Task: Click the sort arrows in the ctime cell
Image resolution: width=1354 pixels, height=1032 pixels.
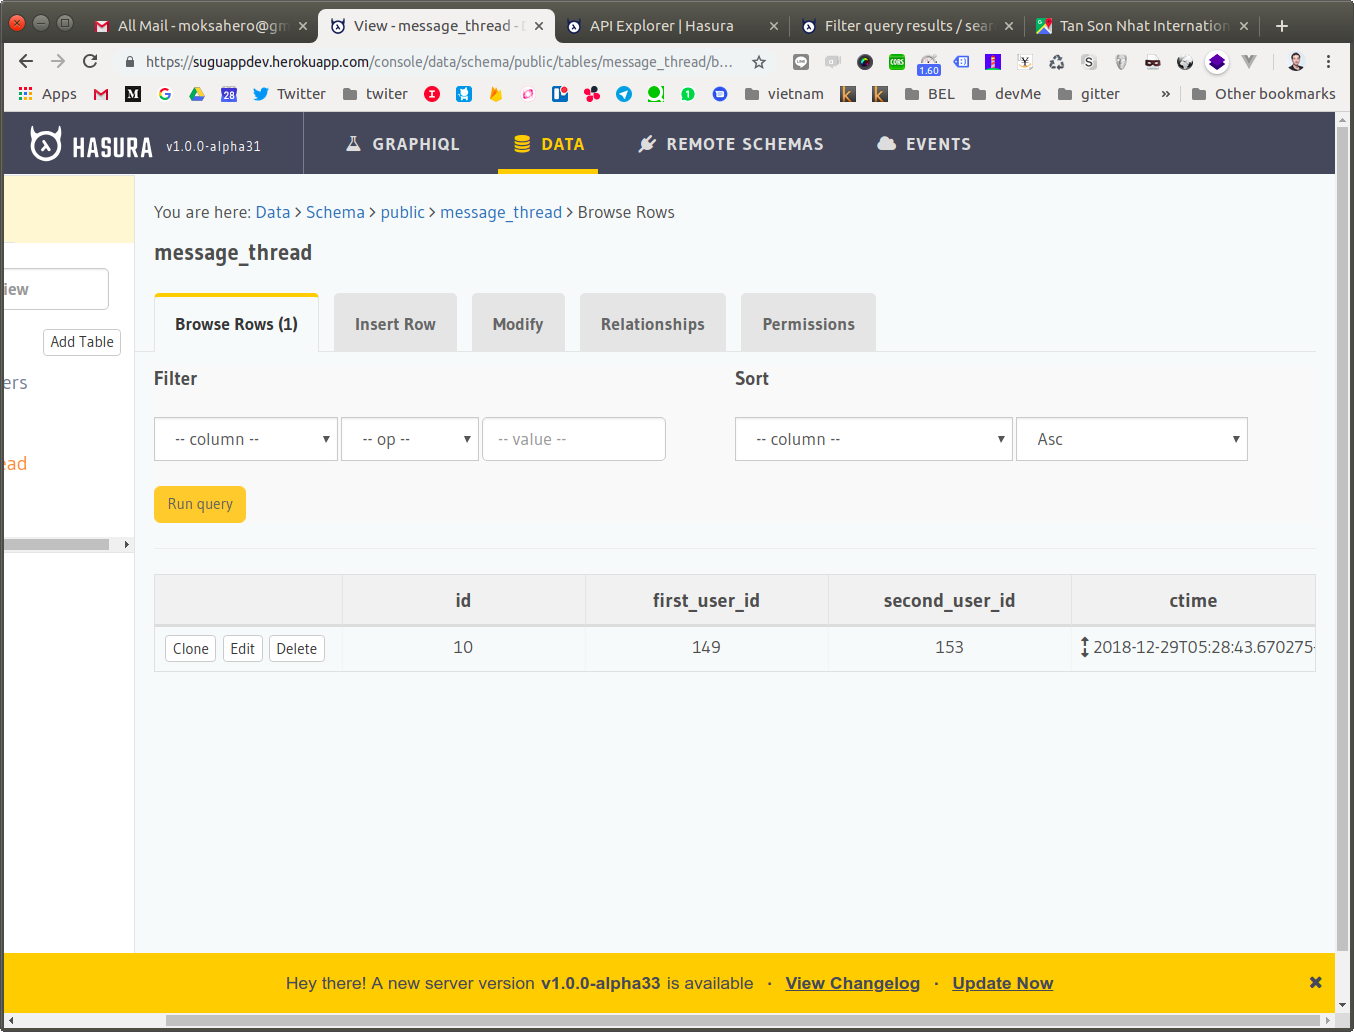Action: [x=1085, y=647]
